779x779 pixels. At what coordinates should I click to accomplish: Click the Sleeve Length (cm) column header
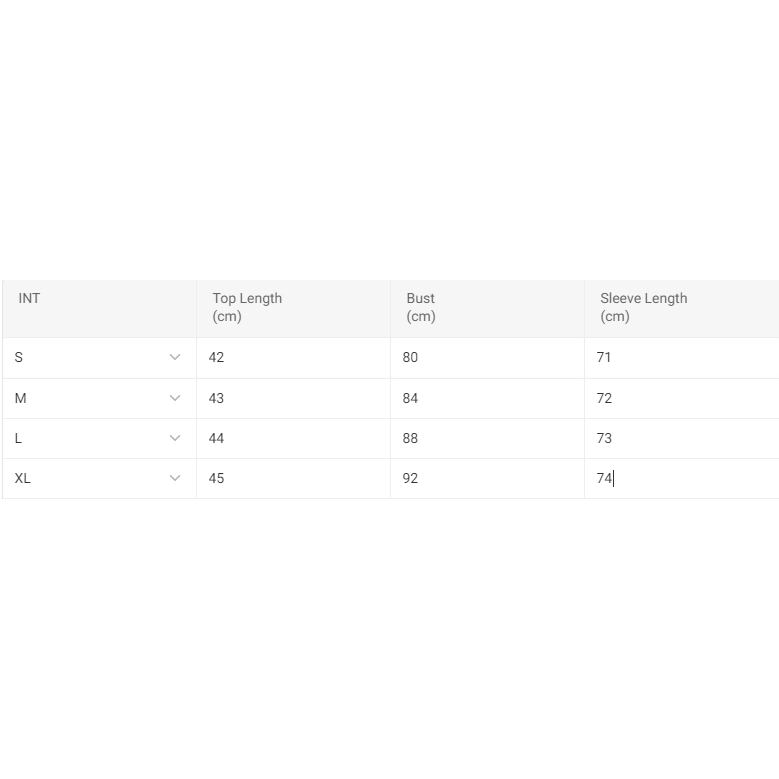[x=643, y=307]
